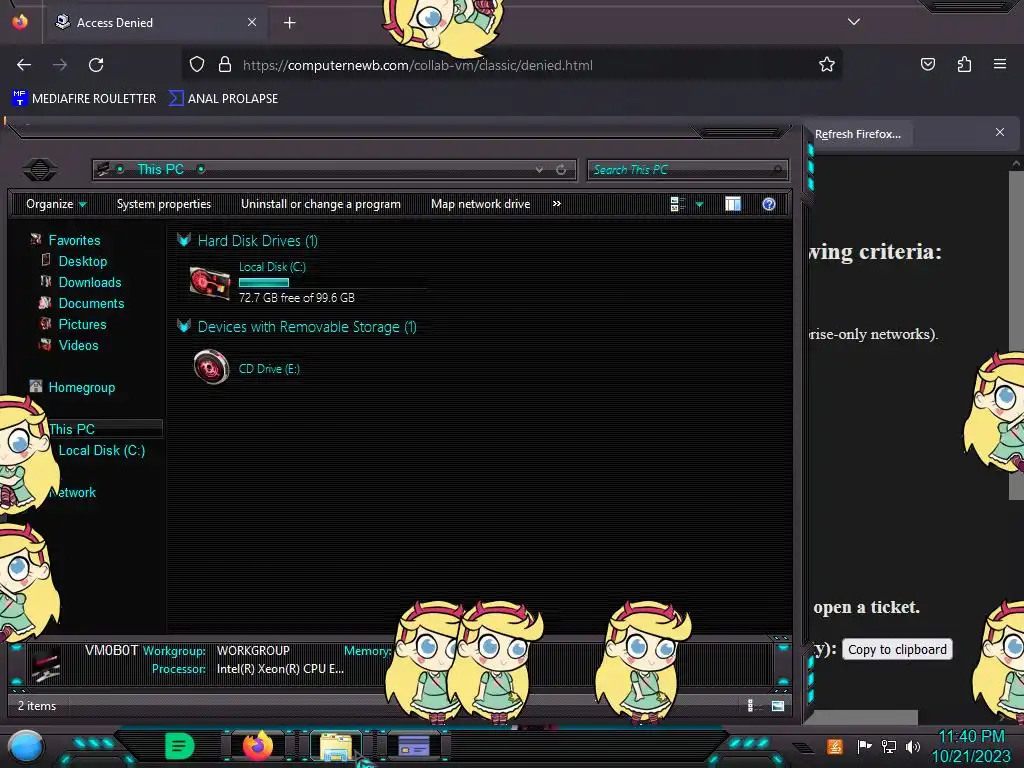Screen dimensions: 1024x768
Task: Switch to details view status icon
Action: pos(750,705)
